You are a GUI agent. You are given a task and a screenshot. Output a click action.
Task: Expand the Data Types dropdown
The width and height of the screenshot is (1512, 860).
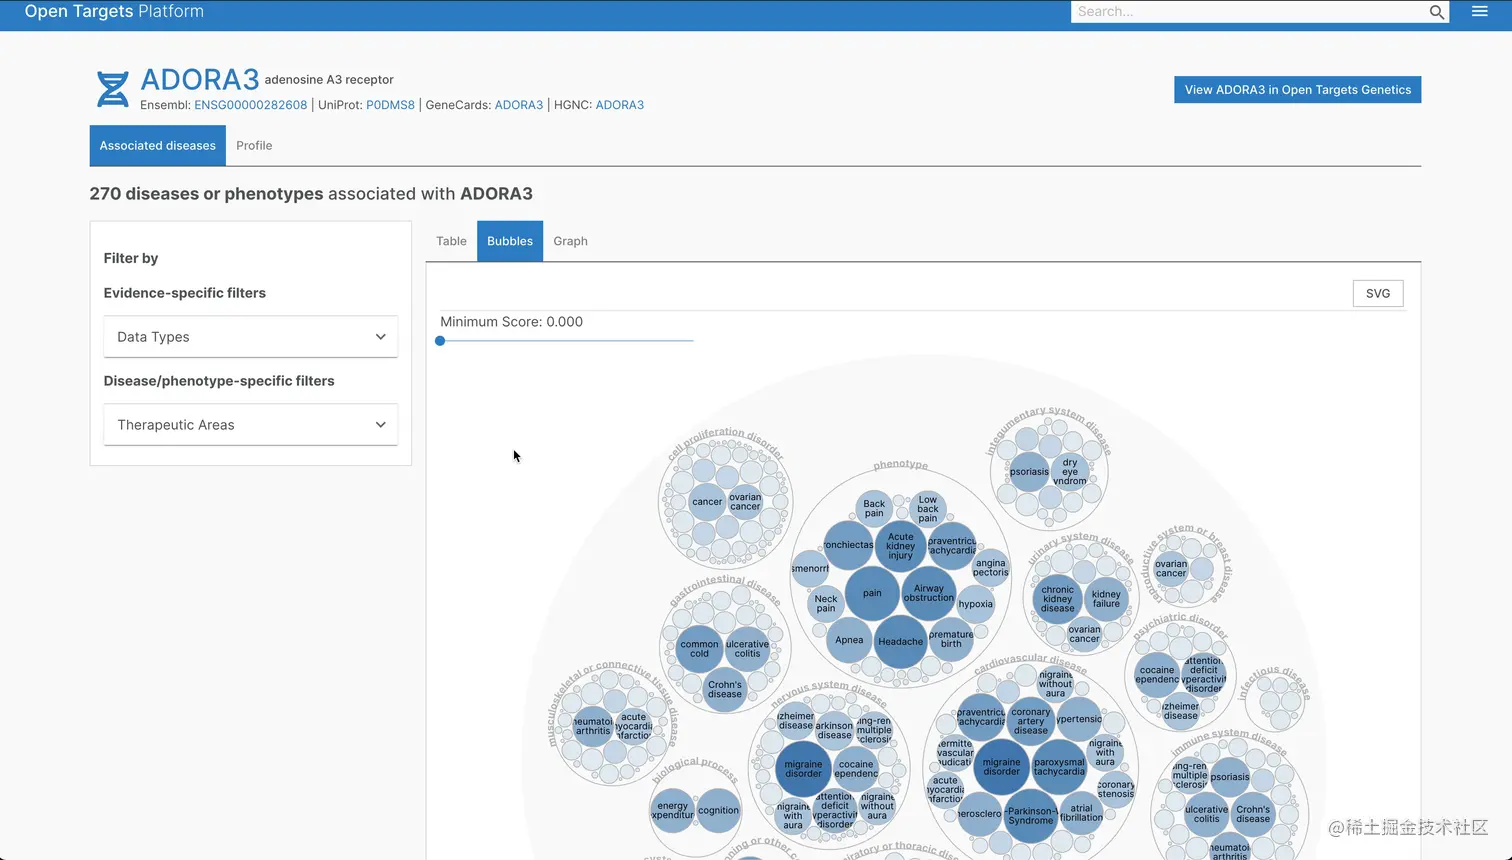[251, 337]
